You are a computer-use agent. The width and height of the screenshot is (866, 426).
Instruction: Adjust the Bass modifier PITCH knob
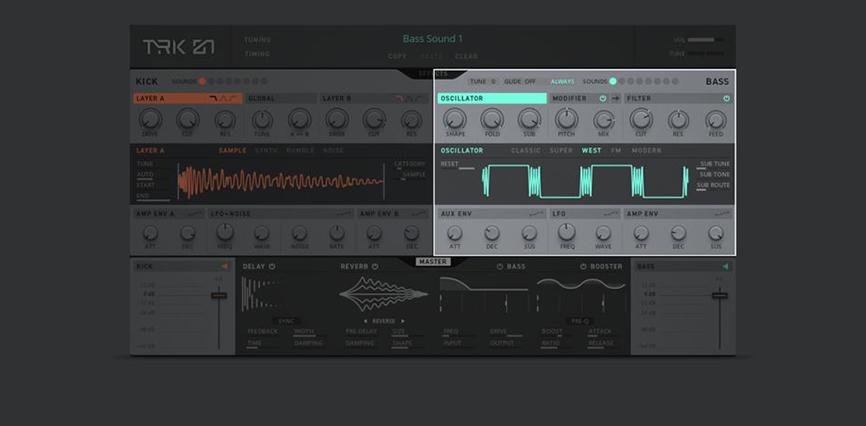[567, 119]
